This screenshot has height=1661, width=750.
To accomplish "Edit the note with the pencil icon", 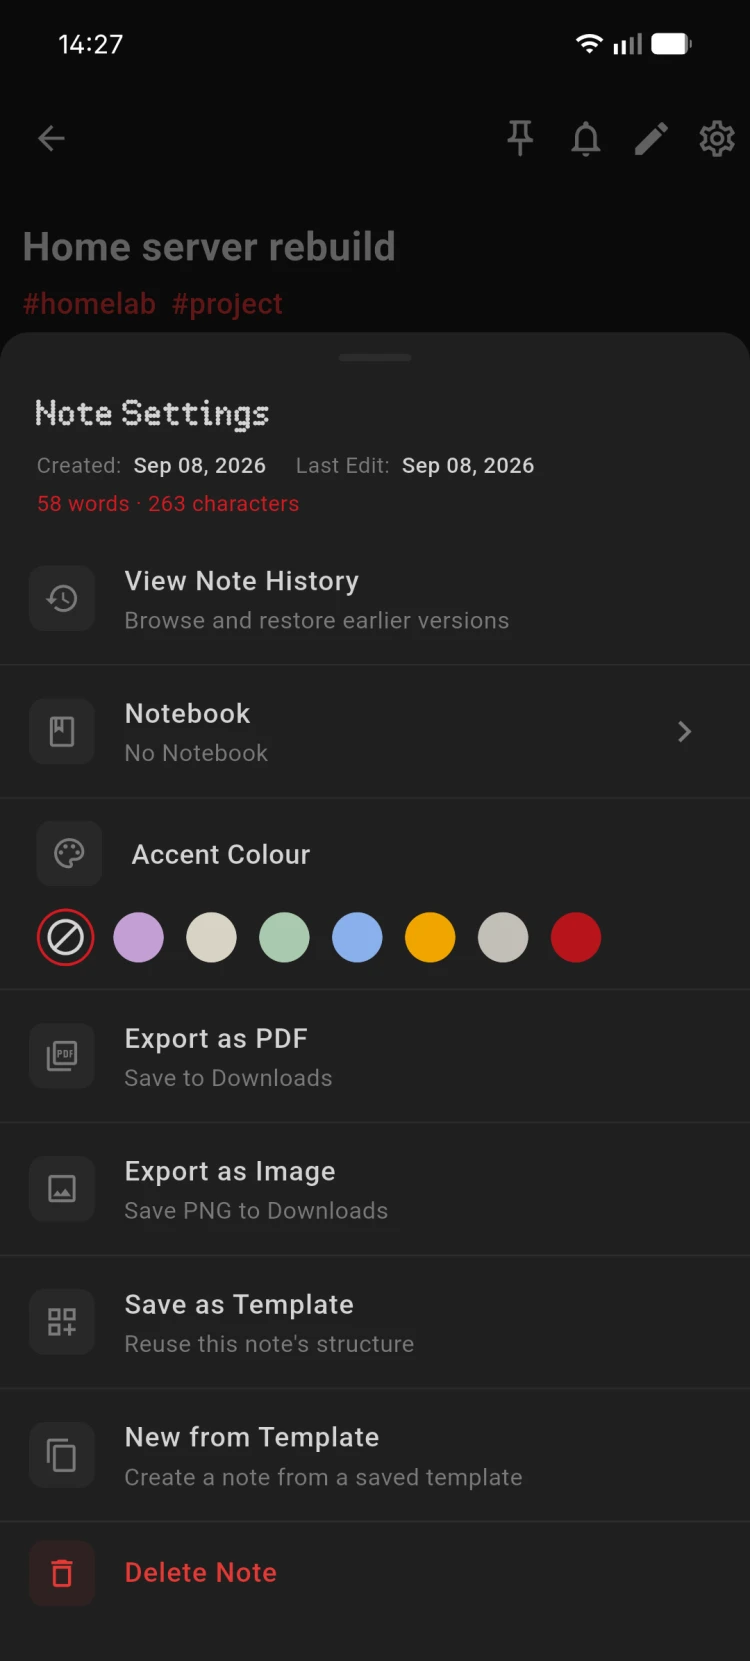I will (651, 139).
